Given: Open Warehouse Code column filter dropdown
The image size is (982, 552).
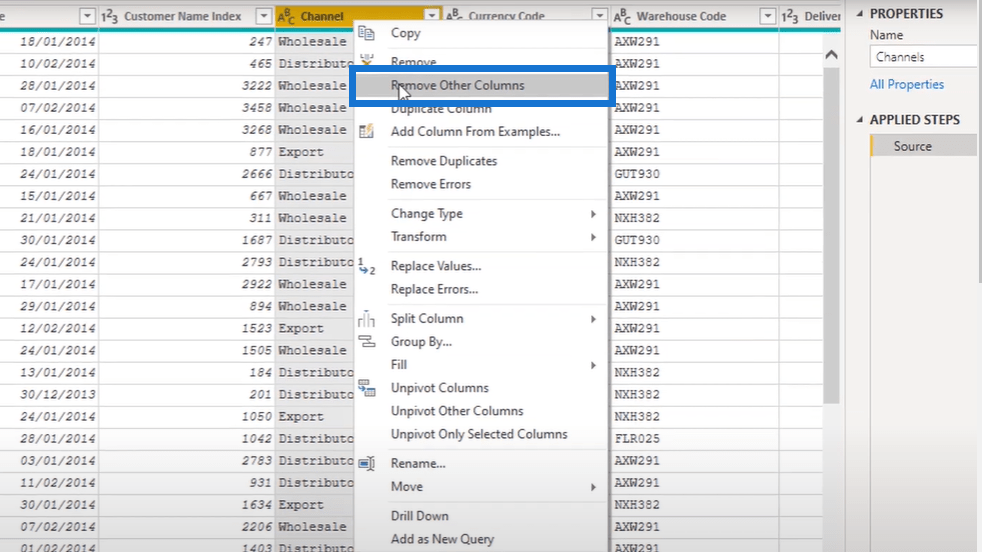Looking at the screenshot, I should coord(767,16).
